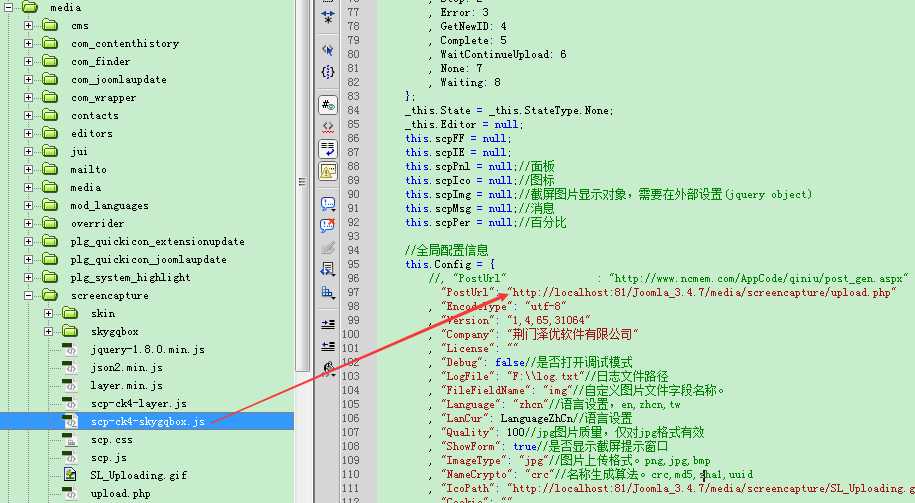Click the Select Parent Tag icon

pos(328,50)
